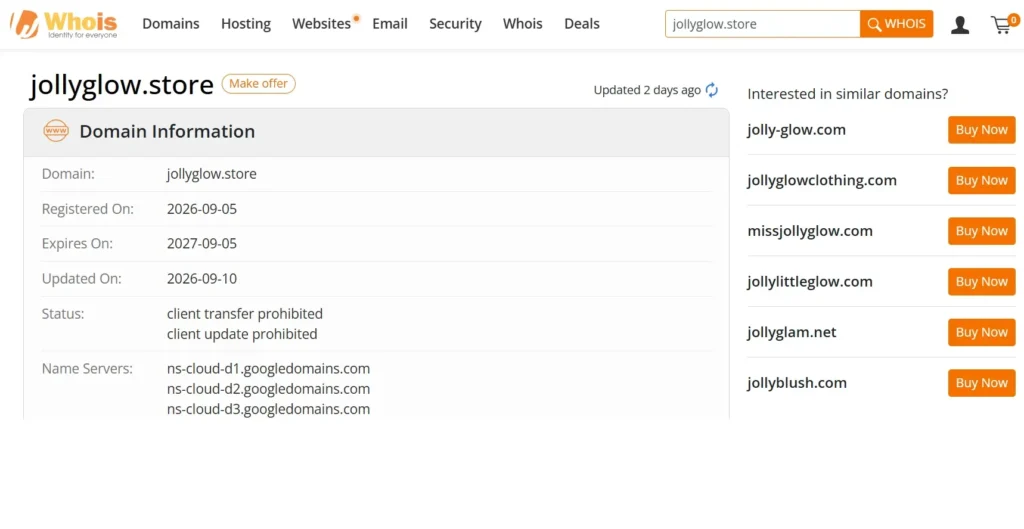Select the jollyglam.net domain name
Viewport: 1024px width, 529px height.
792,332
